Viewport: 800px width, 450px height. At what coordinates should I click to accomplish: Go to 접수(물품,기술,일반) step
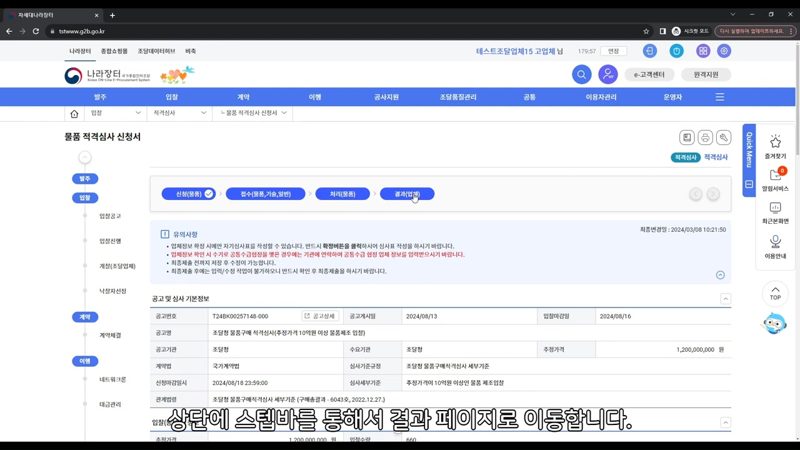pyautogui.click(x=265, y=194)
